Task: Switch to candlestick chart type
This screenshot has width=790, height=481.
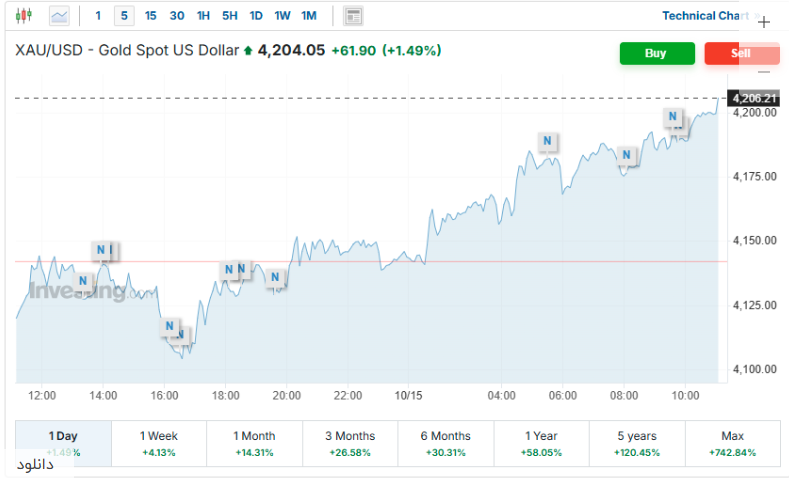Action: click(x=24, y=16)
